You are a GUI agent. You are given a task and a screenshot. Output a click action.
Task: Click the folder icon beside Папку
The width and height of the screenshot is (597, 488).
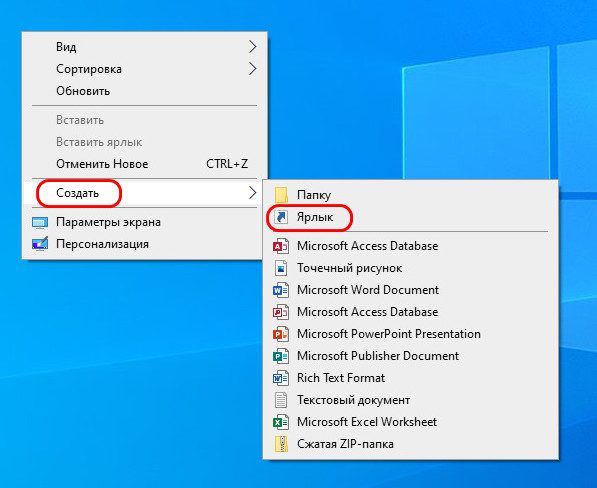(x=281, y=195)
